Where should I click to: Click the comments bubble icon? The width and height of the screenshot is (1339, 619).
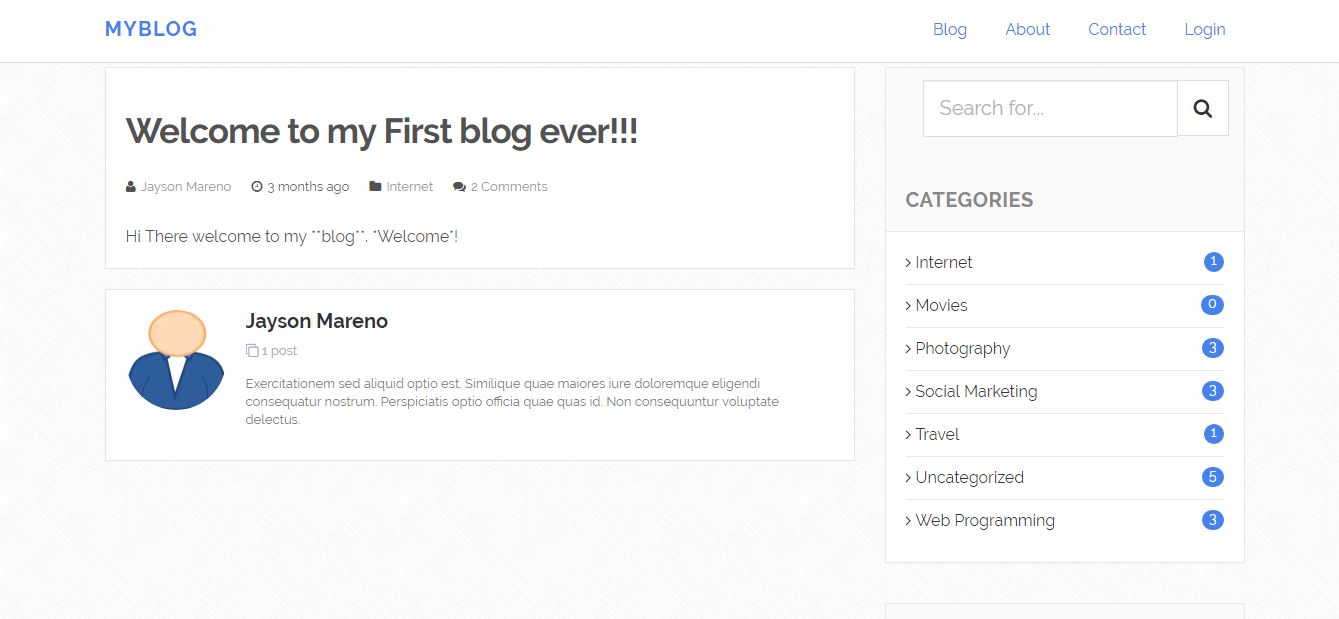pos(459,187)
